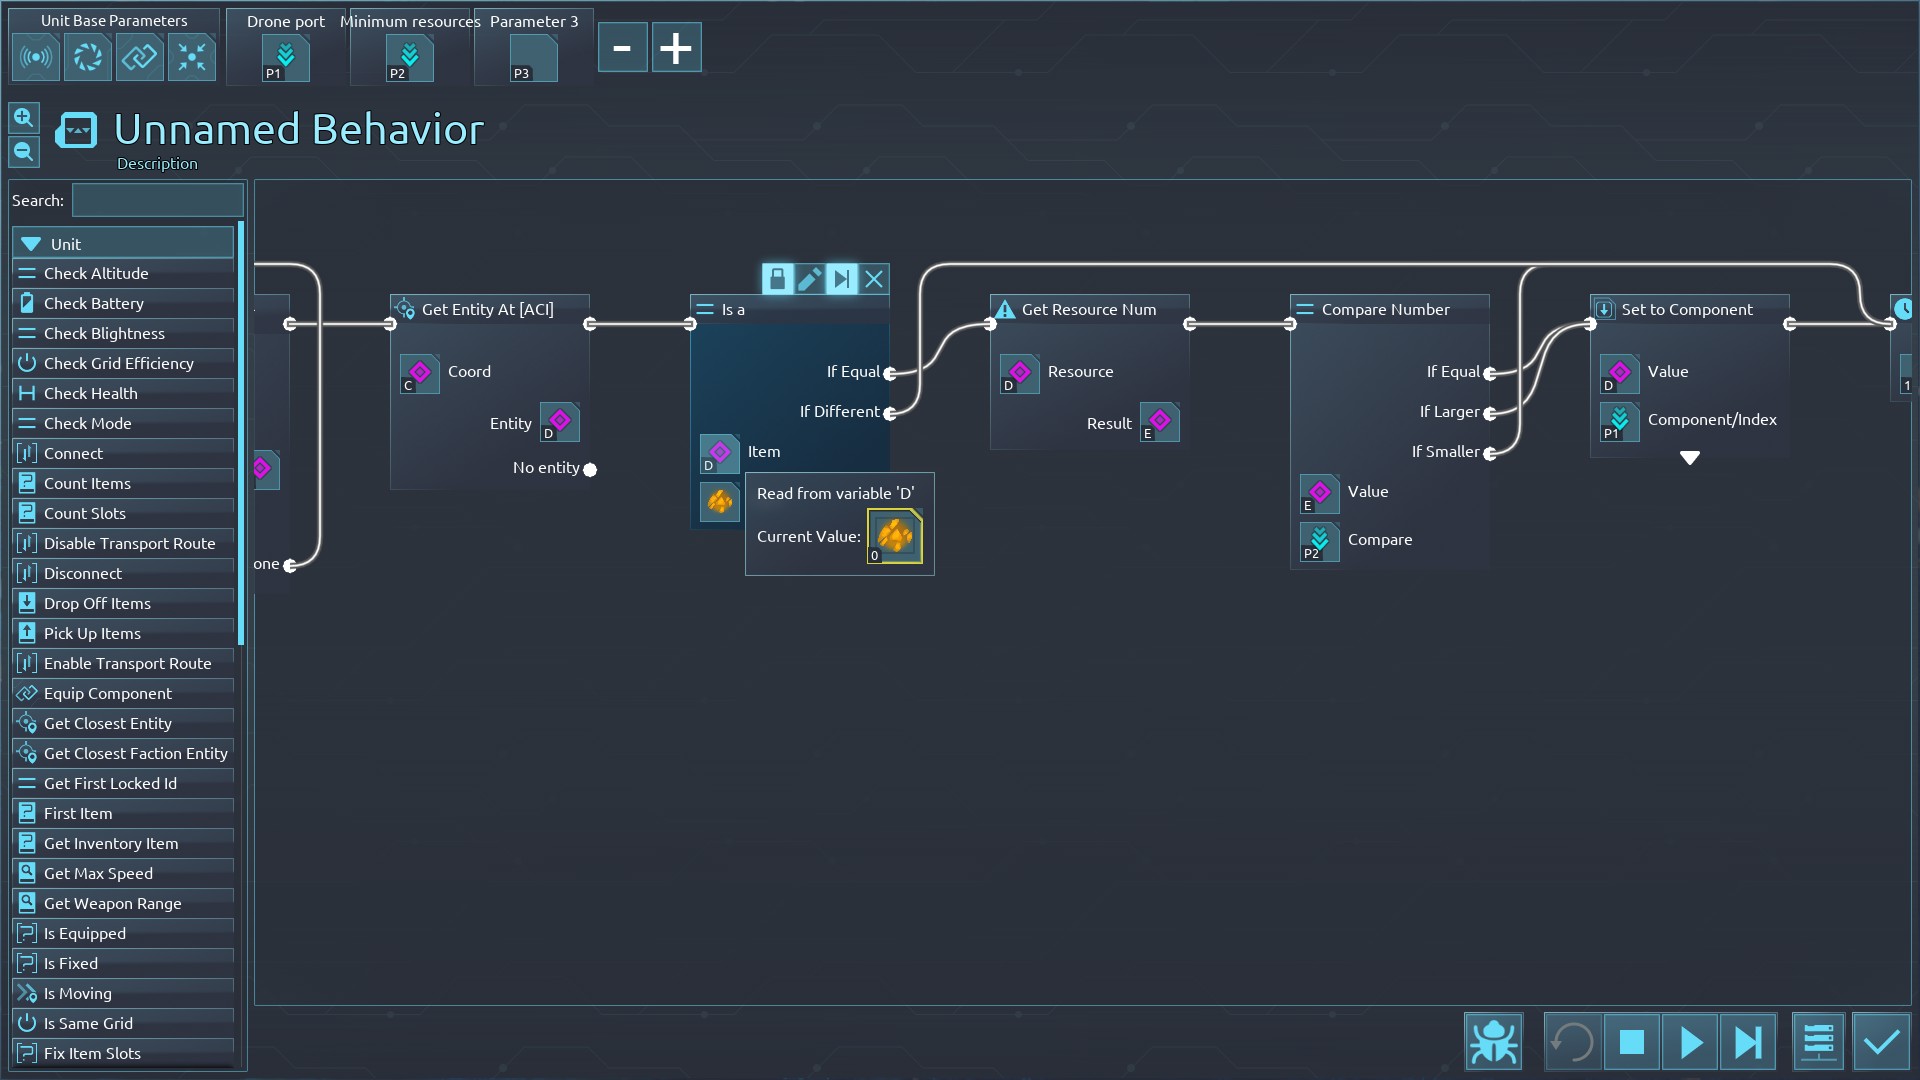Click the Current Value resource swatch
The width and height of the screenshot is (1920, 1080).
894,537
